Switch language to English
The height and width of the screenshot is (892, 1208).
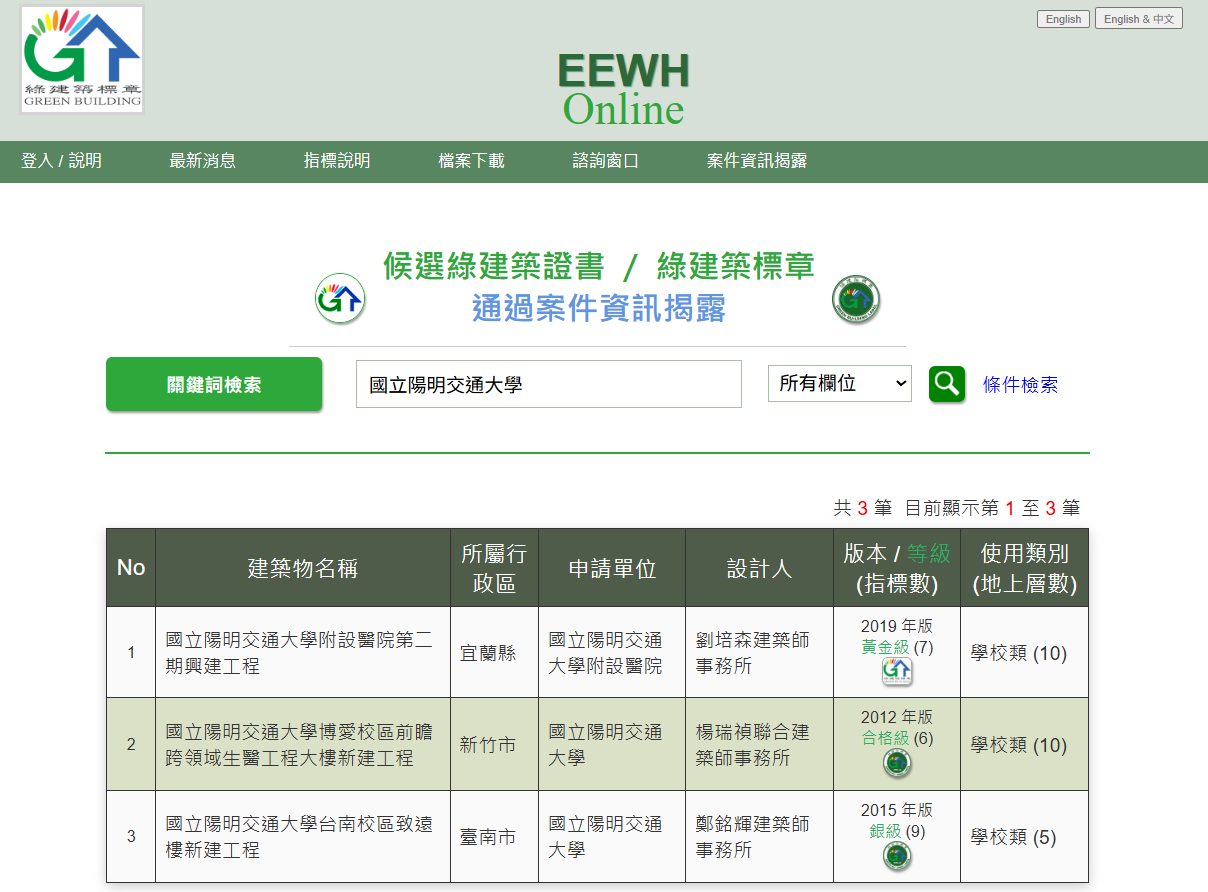click(1063, 19)
